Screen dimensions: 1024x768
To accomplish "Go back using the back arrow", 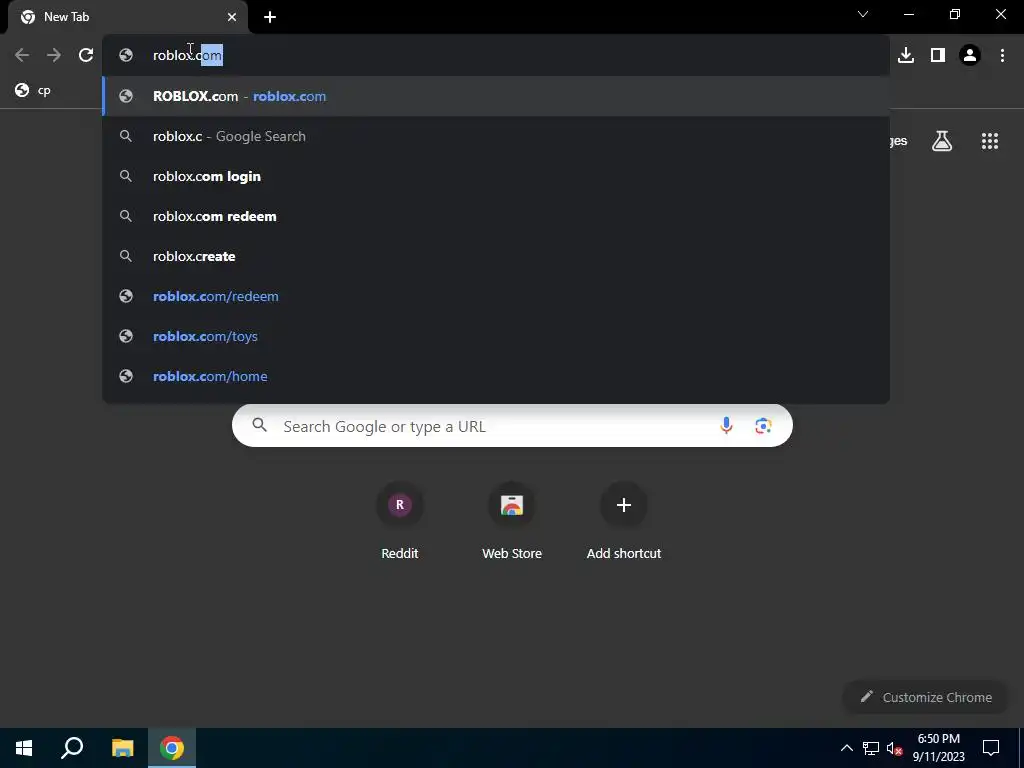I will [22, 56].
